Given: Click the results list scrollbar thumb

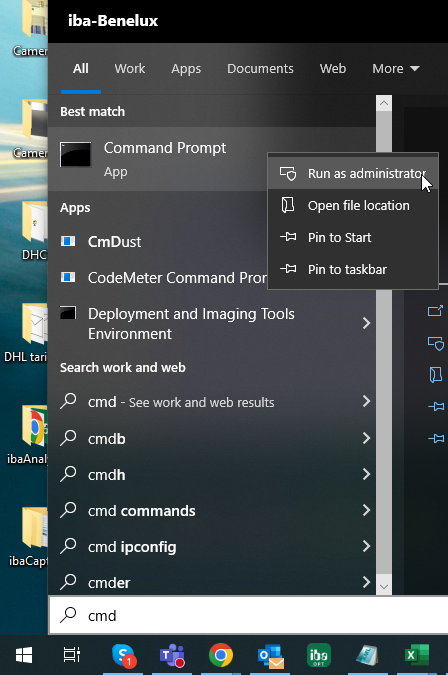Looking at the screenshot, I should click(x=384, y=432).
